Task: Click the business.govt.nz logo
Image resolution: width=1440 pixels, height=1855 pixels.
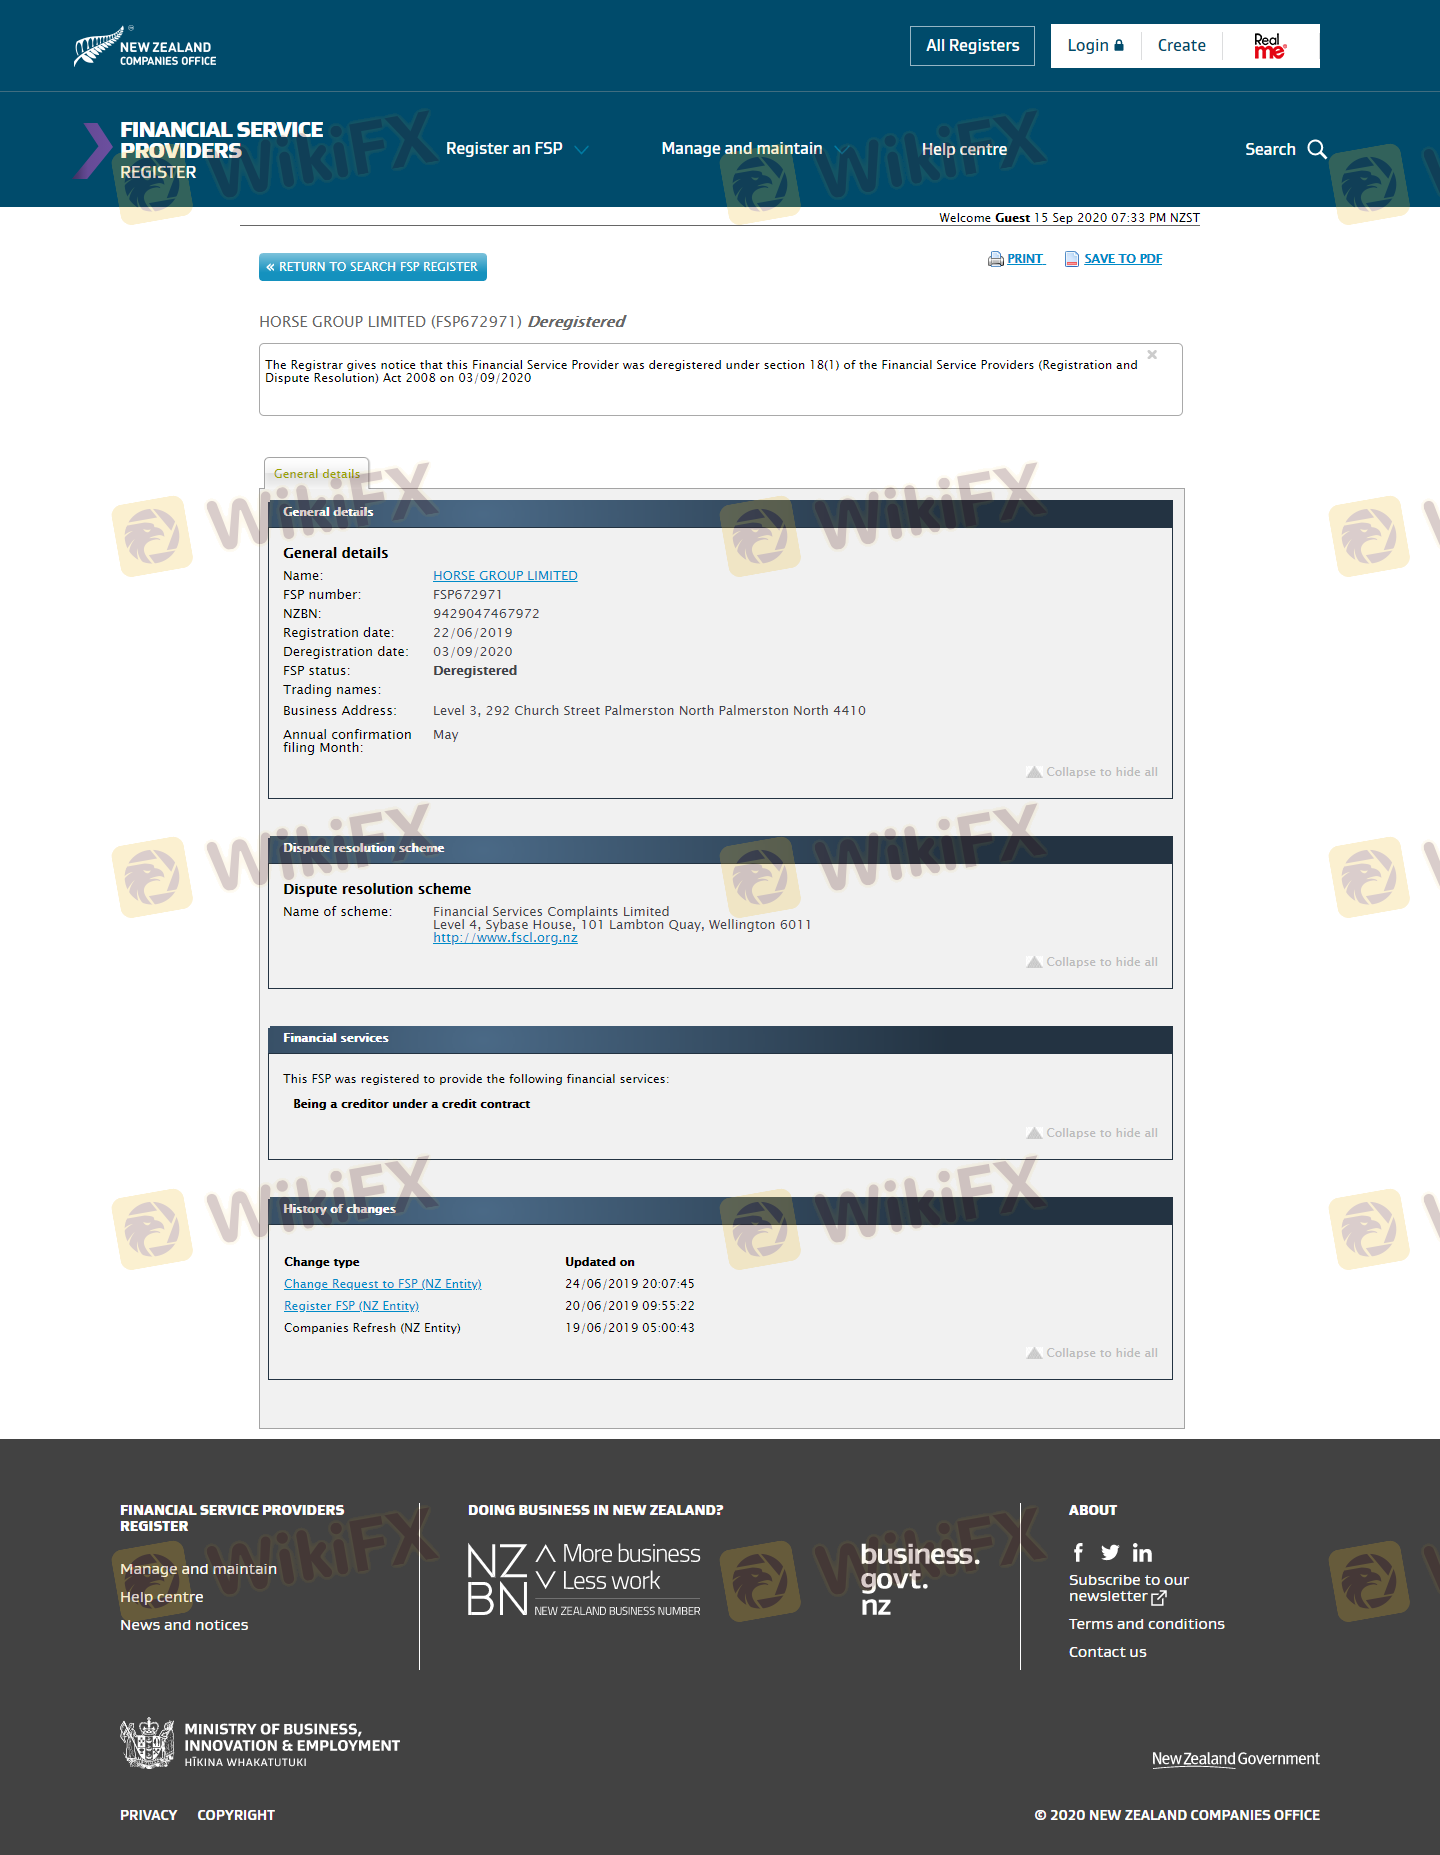Action: click(x=920, y=1580)
